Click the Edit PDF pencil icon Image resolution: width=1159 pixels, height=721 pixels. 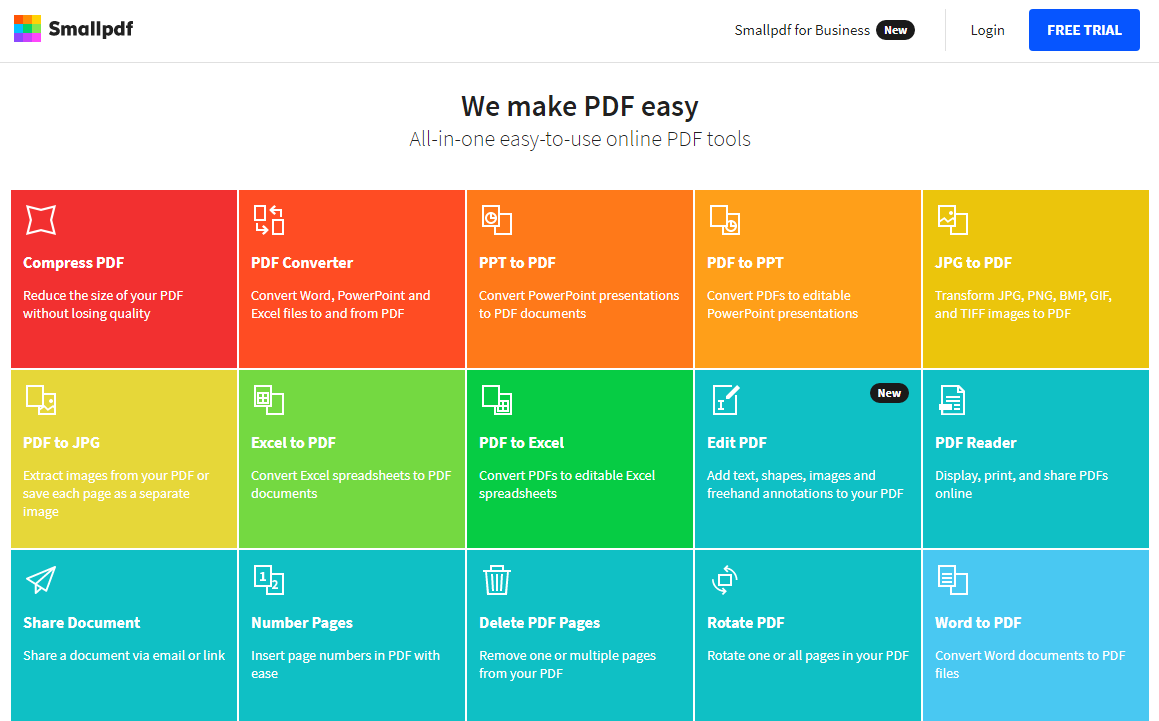(725, 400)
